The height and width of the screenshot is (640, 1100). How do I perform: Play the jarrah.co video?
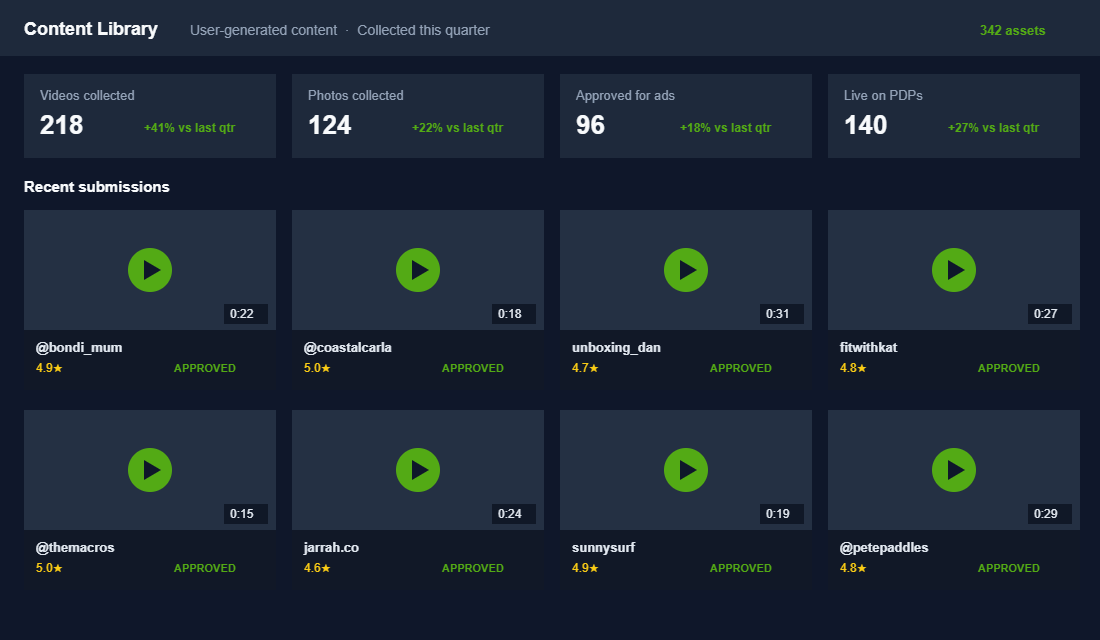(417, 470)
